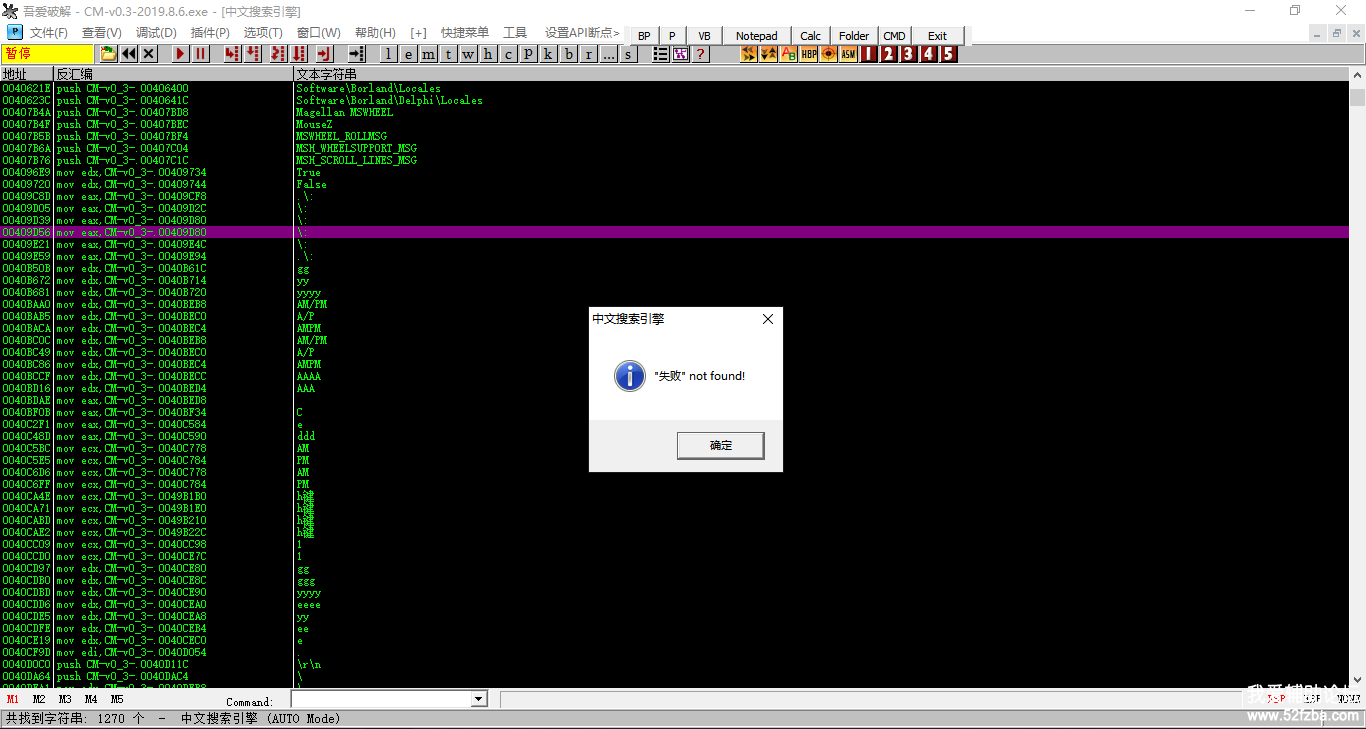
Task: Open the 快捷菜单 dropdown menu
Action: click(x=465, y=33)
